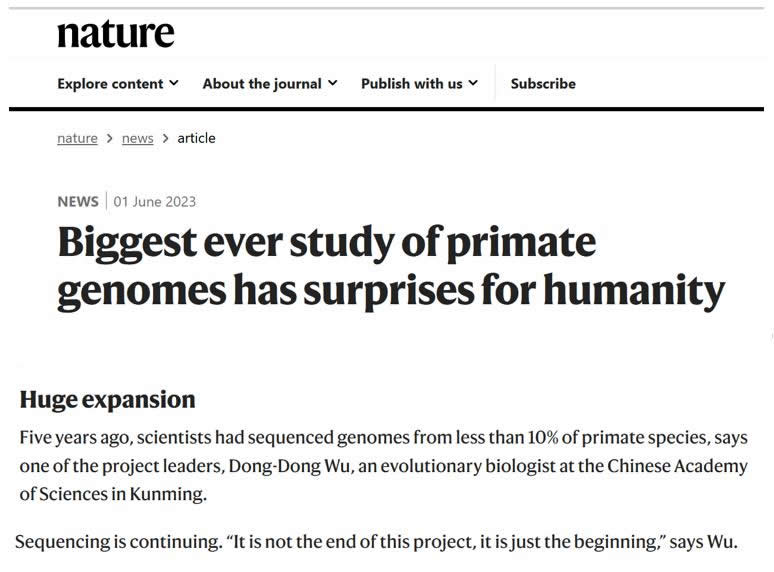Go to the Subscribe page
Viewport: 774px width, 572px height.
pos(543,83)
